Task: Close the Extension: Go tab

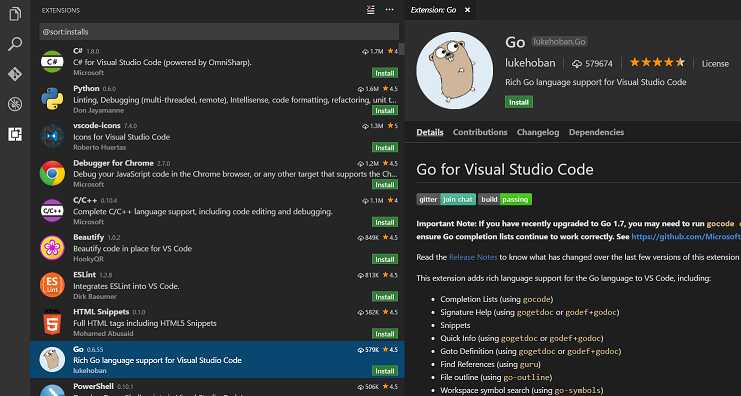Action: tap(467, 10)
